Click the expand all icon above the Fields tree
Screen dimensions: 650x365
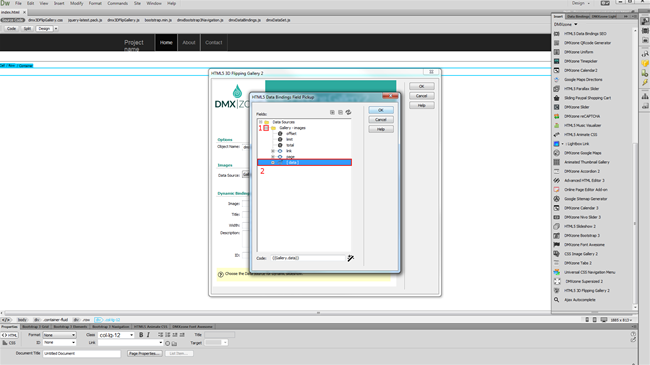[332, 112]
